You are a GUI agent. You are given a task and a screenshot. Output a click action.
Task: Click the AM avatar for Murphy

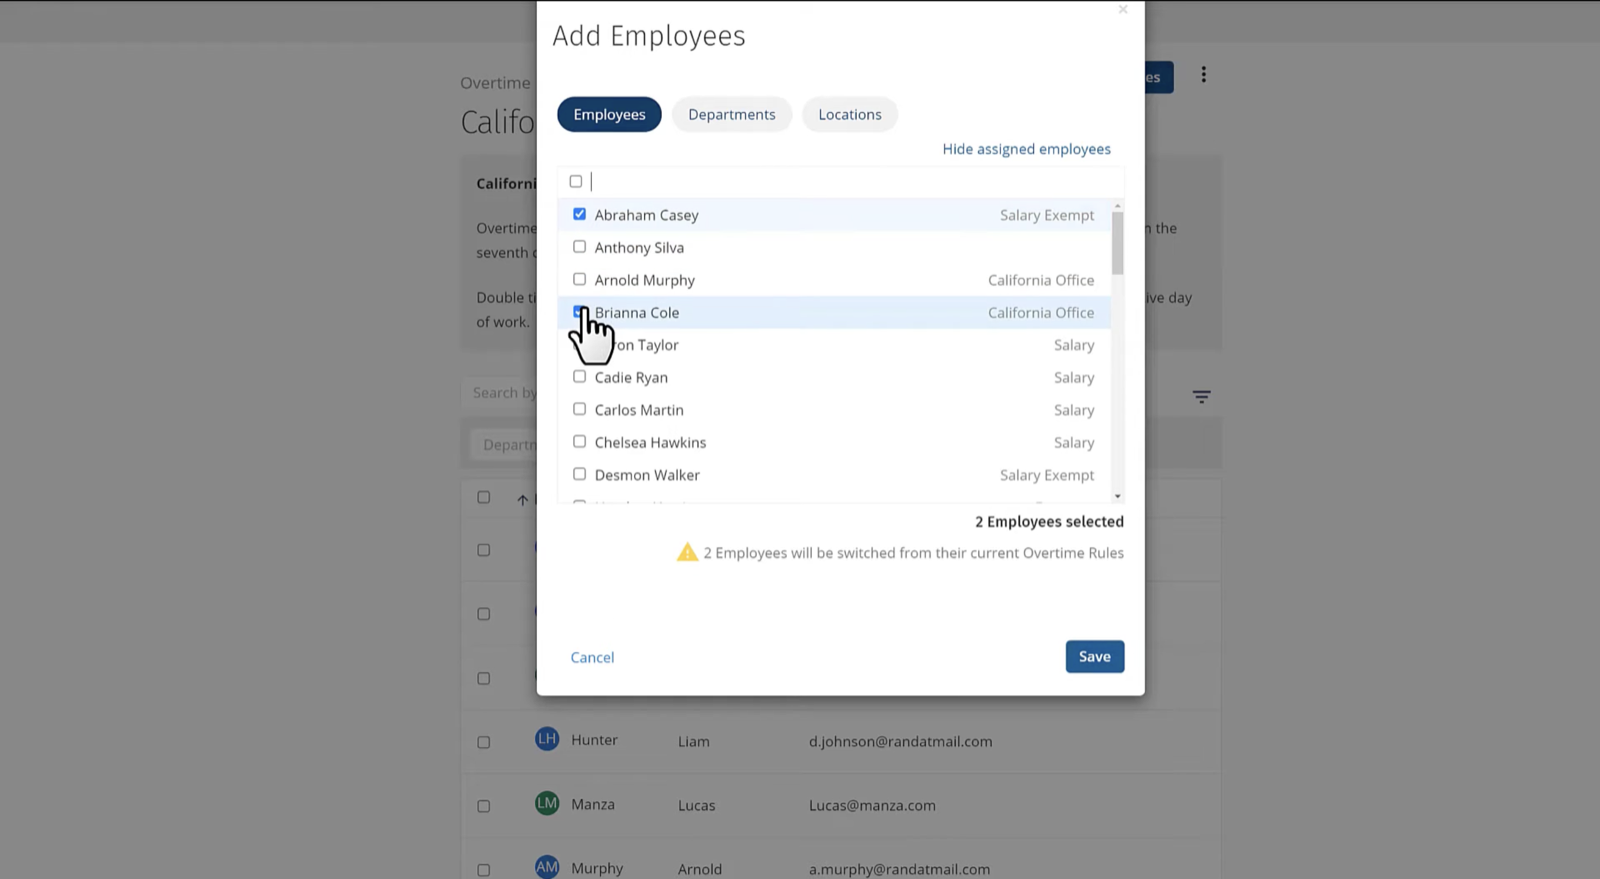(x=547, y=867)
